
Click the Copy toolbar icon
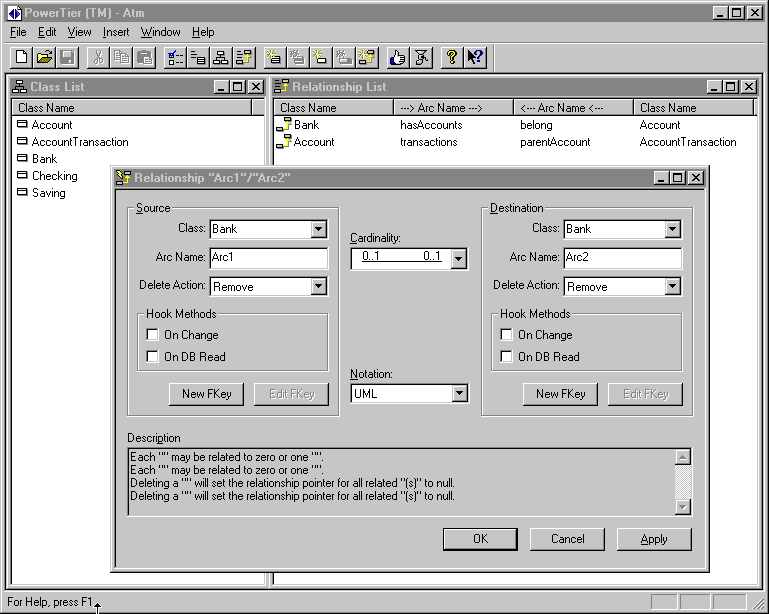click(121, 57)
